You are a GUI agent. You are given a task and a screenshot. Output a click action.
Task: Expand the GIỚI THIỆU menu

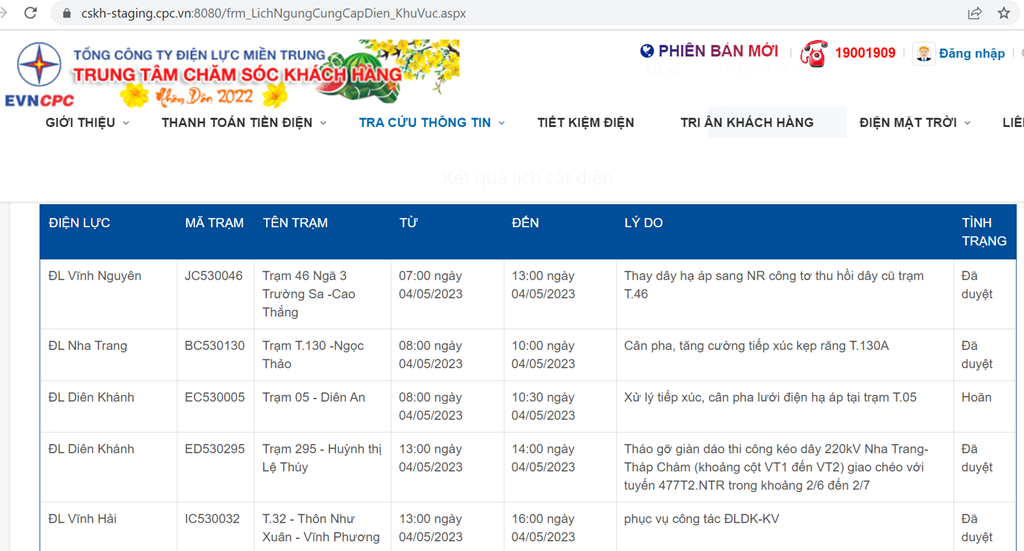point(87,122)
